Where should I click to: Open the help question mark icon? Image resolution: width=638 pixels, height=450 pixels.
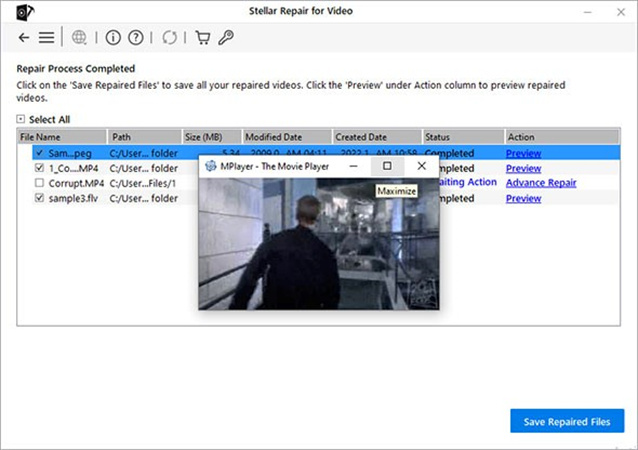point(135,38)
